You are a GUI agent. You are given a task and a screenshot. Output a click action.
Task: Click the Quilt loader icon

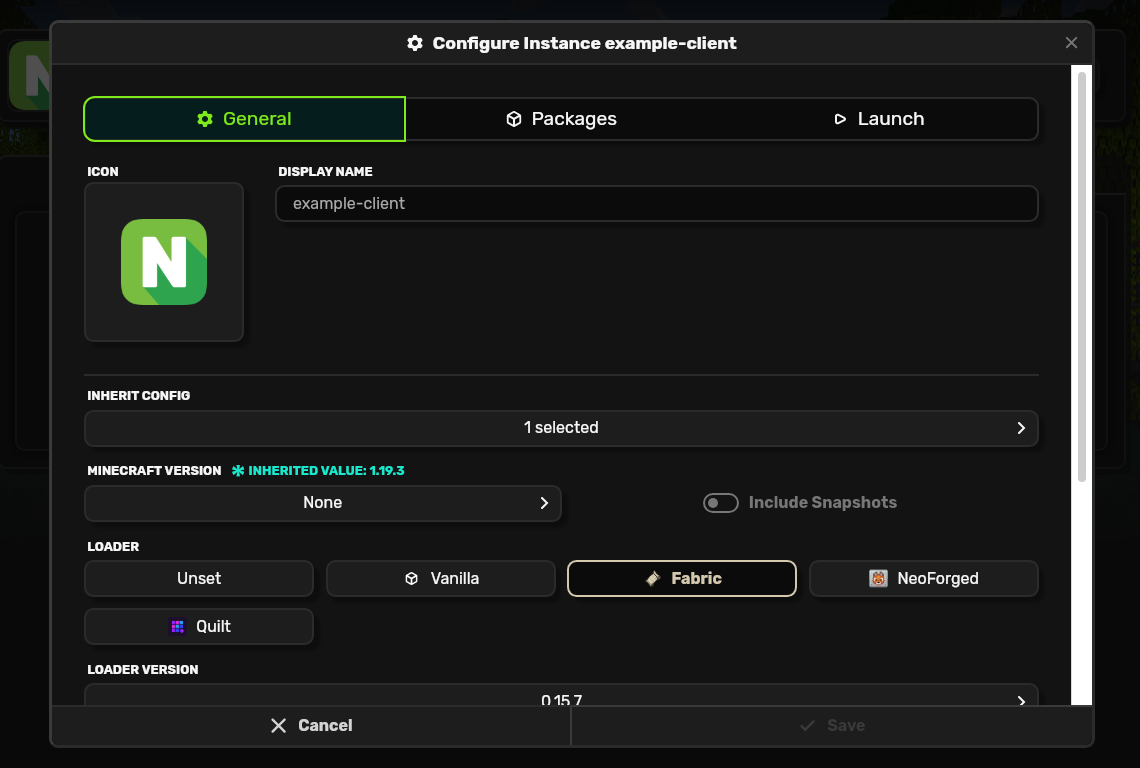[177, 626]
